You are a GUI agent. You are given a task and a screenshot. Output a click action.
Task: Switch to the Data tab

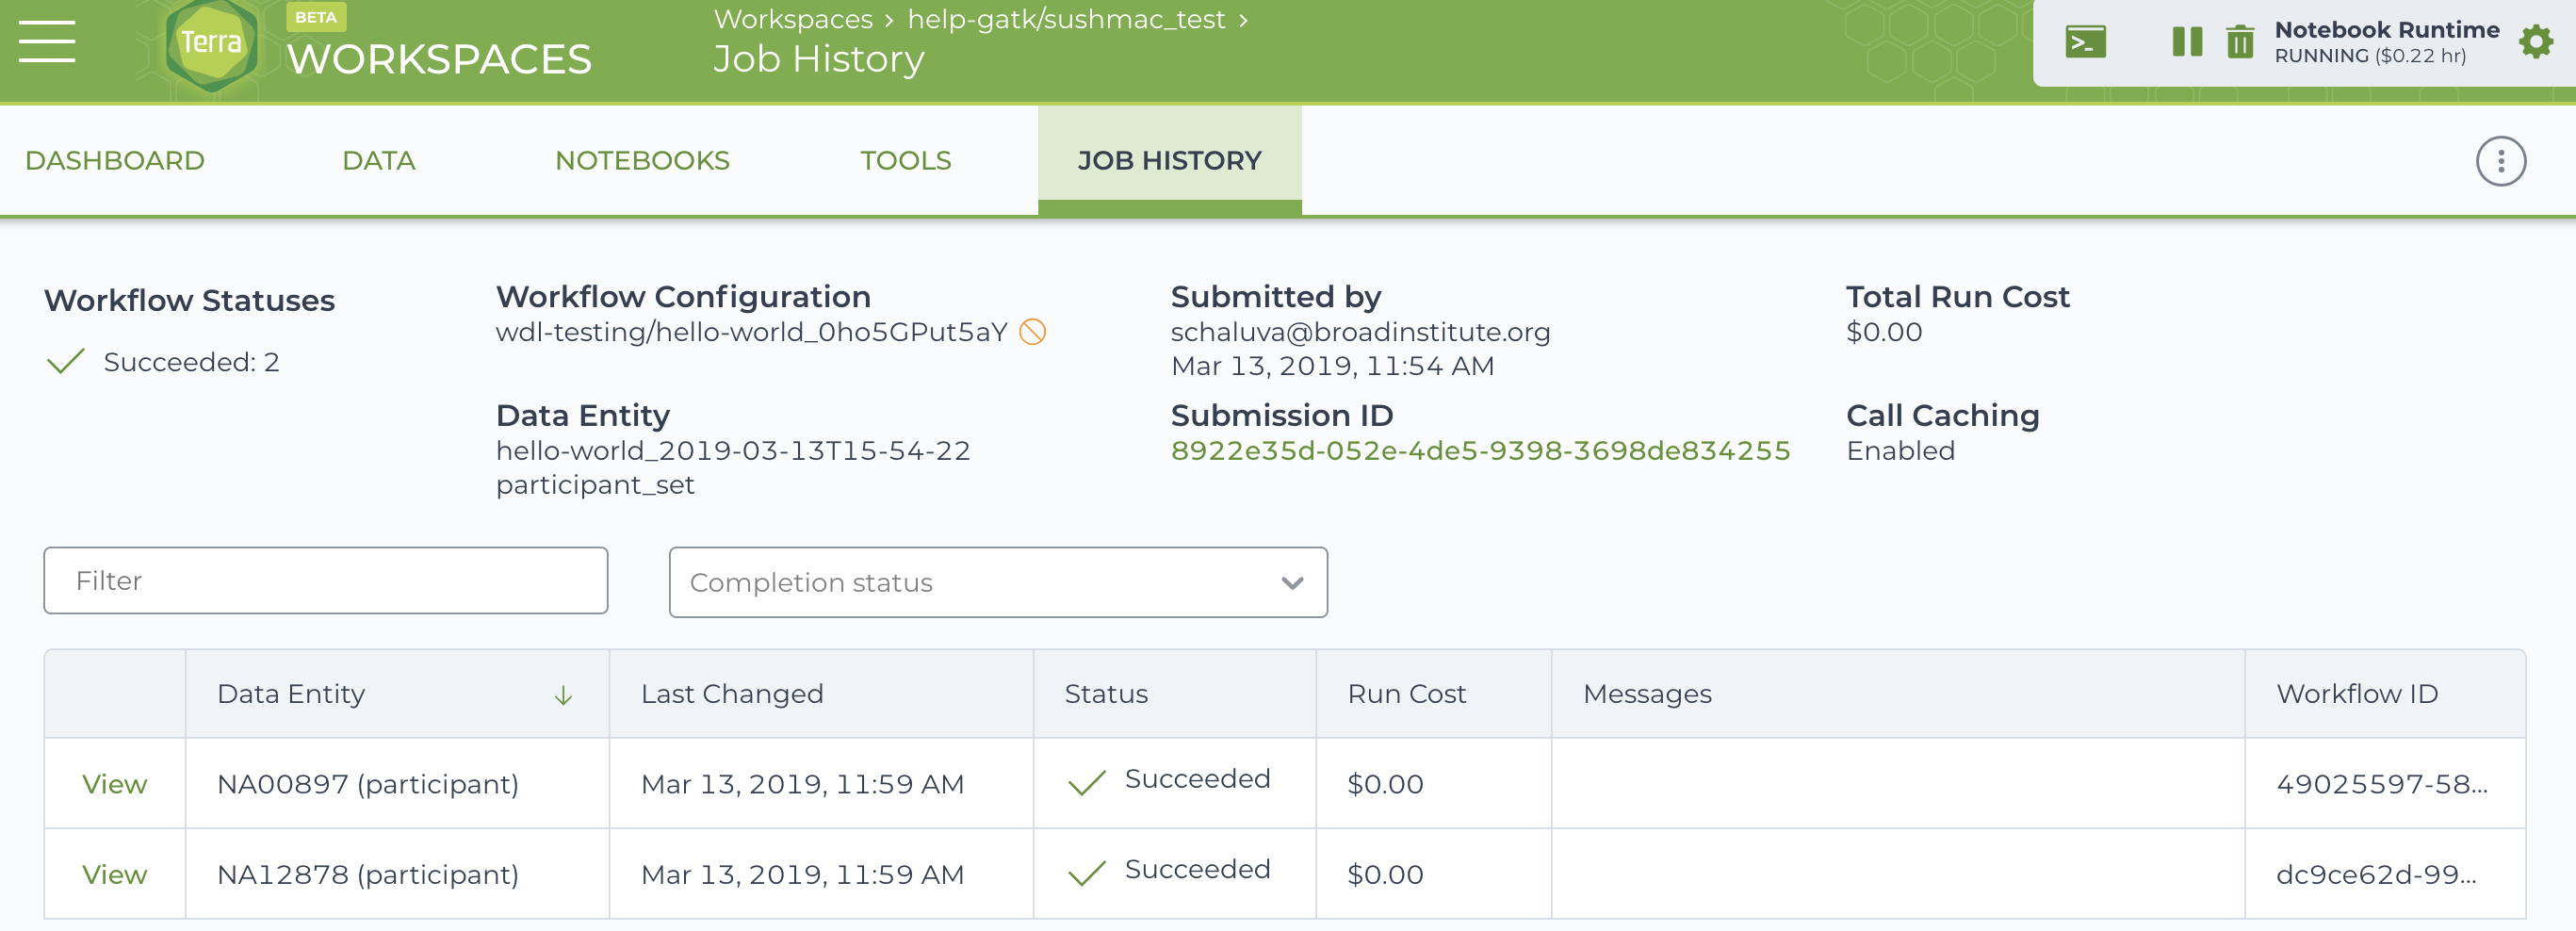coord(378,161)
